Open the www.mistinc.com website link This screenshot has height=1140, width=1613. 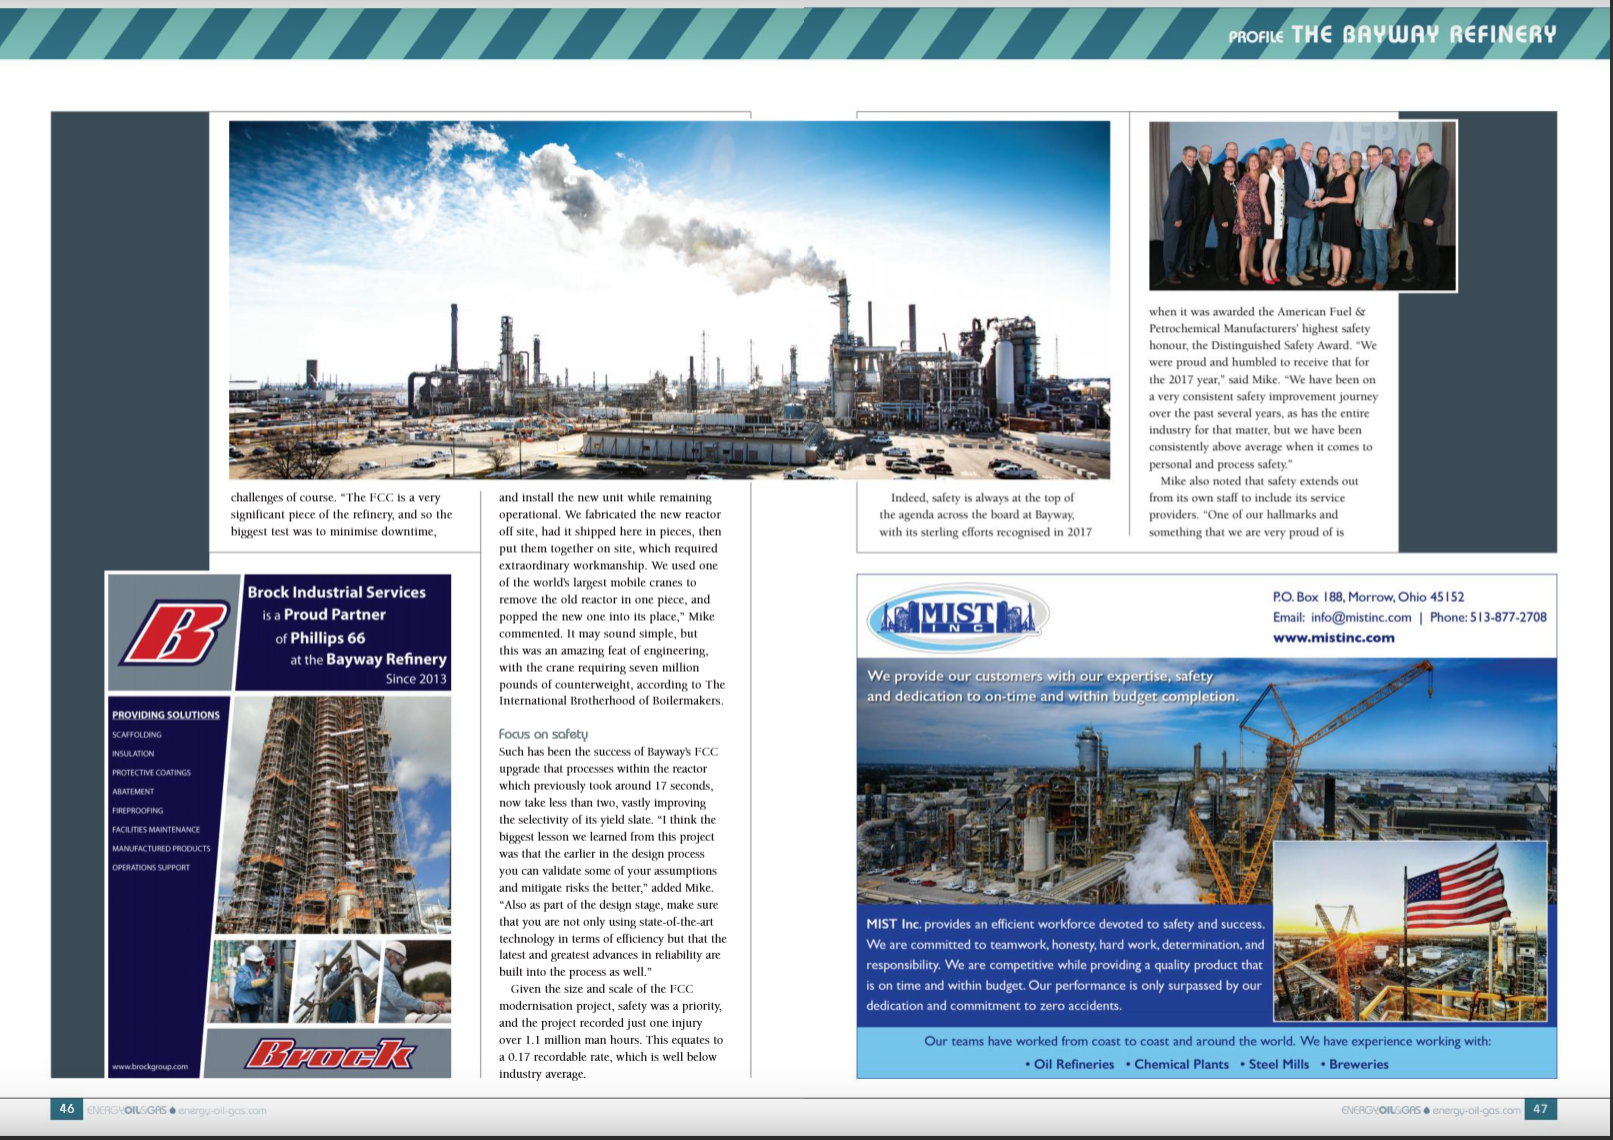pyautogui.click(x=1333, y=638)
